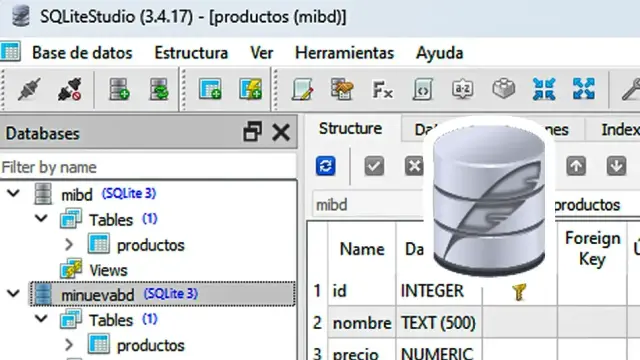Click the Create a table icon

pos(210,89)
